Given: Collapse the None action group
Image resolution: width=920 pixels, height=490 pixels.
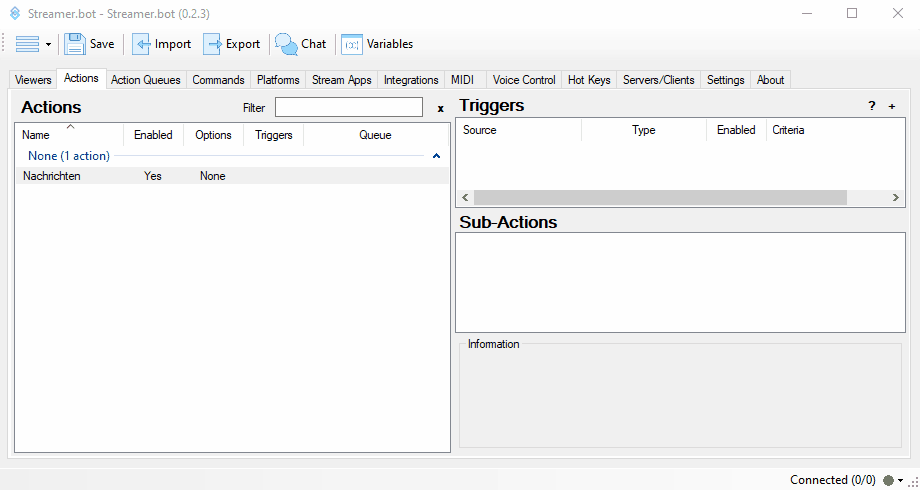Looking at the screenshot, I should point(436,156).
